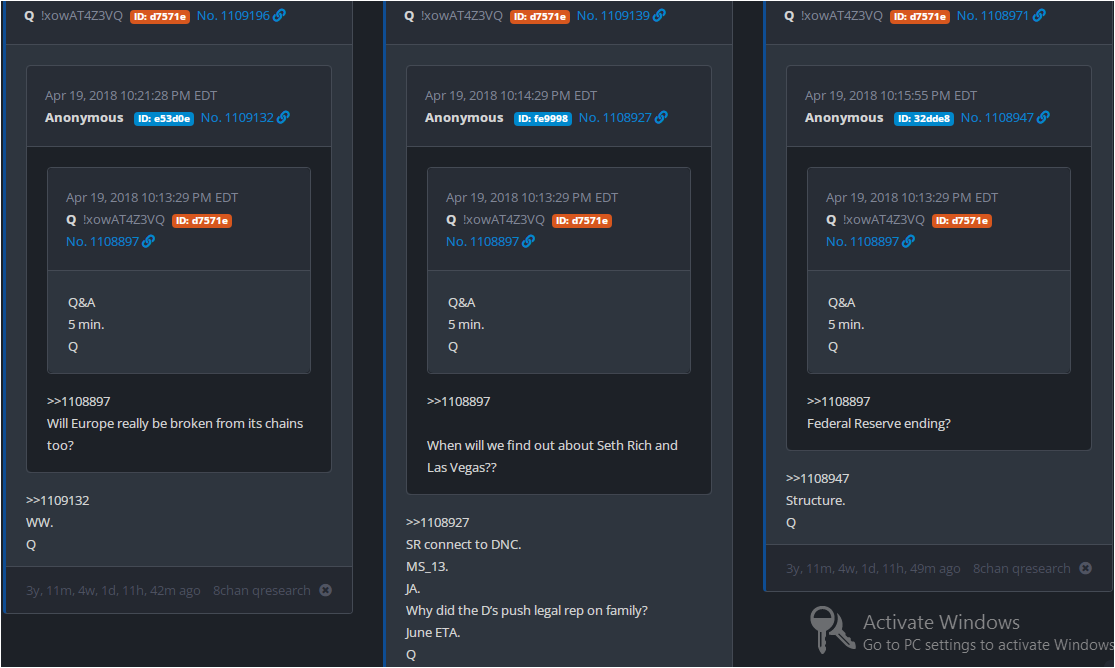The width and height of the screenshot is (1115, 668).
Task: Open post link No. 1109132
Action: tap(237, 117)
